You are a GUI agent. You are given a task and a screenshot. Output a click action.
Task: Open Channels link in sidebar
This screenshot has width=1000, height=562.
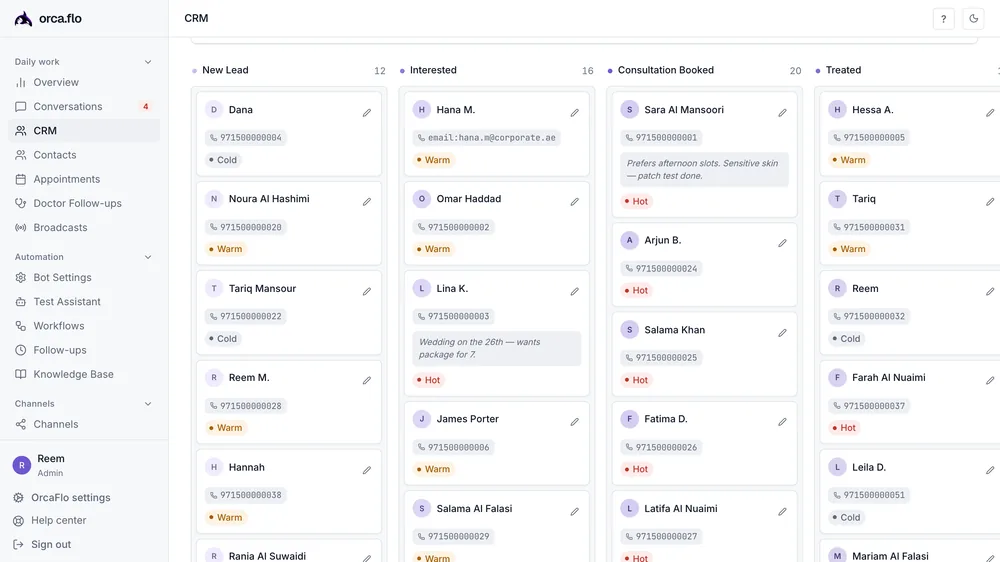[84, 424]
